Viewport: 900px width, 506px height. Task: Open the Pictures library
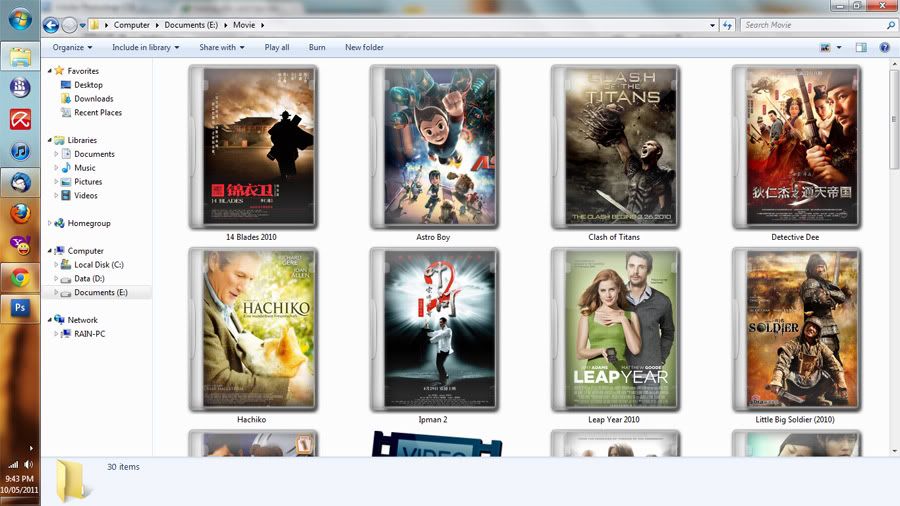coord(88,181)
